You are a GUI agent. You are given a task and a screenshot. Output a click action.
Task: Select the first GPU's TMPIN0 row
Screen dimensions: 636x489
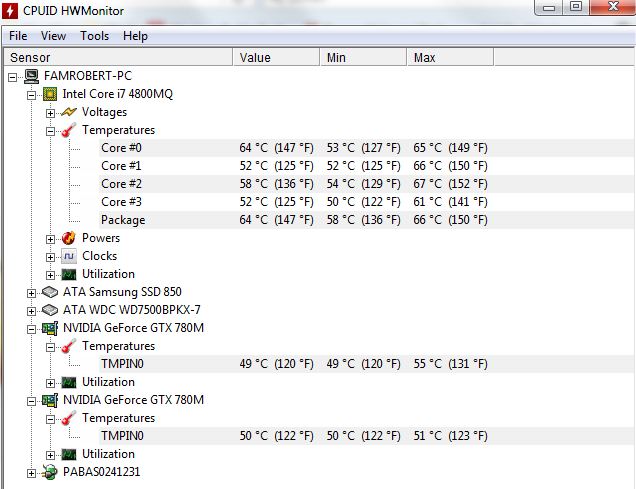click(367, 364)
